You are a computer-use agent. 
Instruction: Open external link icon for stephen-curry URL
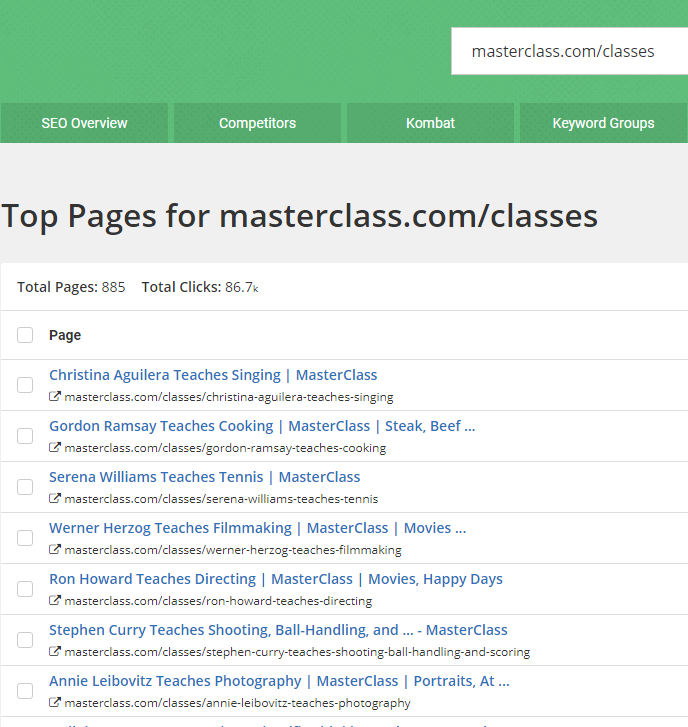tap(55, 652)
